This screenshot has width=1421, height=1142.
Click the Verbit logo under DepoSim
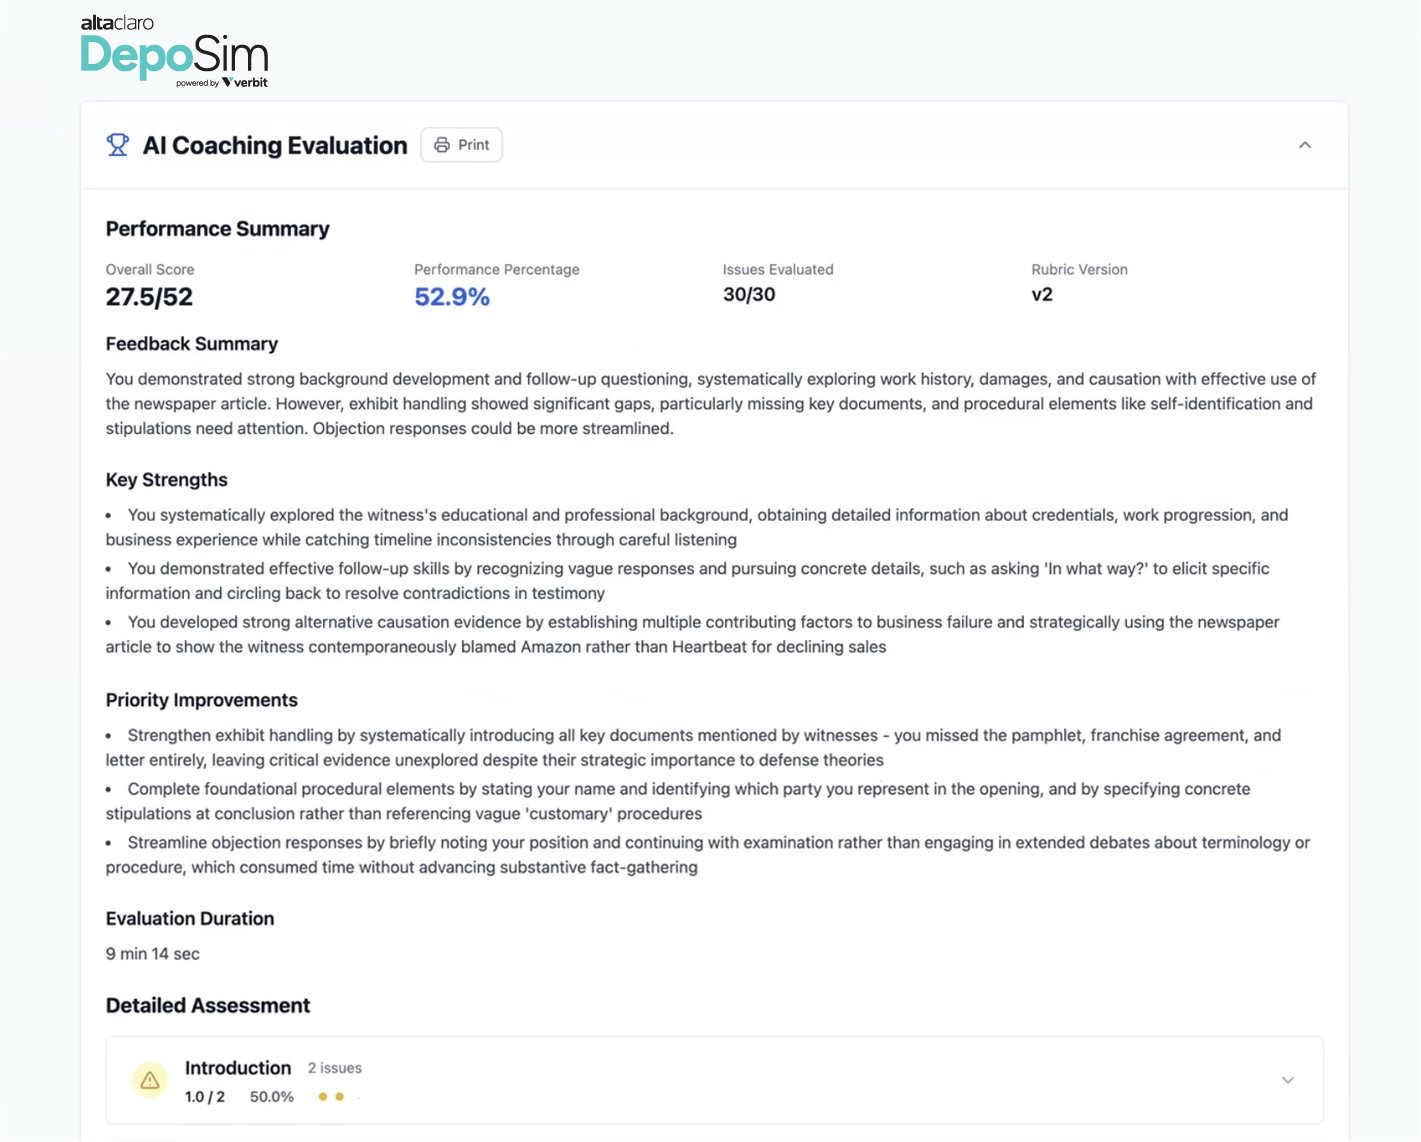coord(245,83)
